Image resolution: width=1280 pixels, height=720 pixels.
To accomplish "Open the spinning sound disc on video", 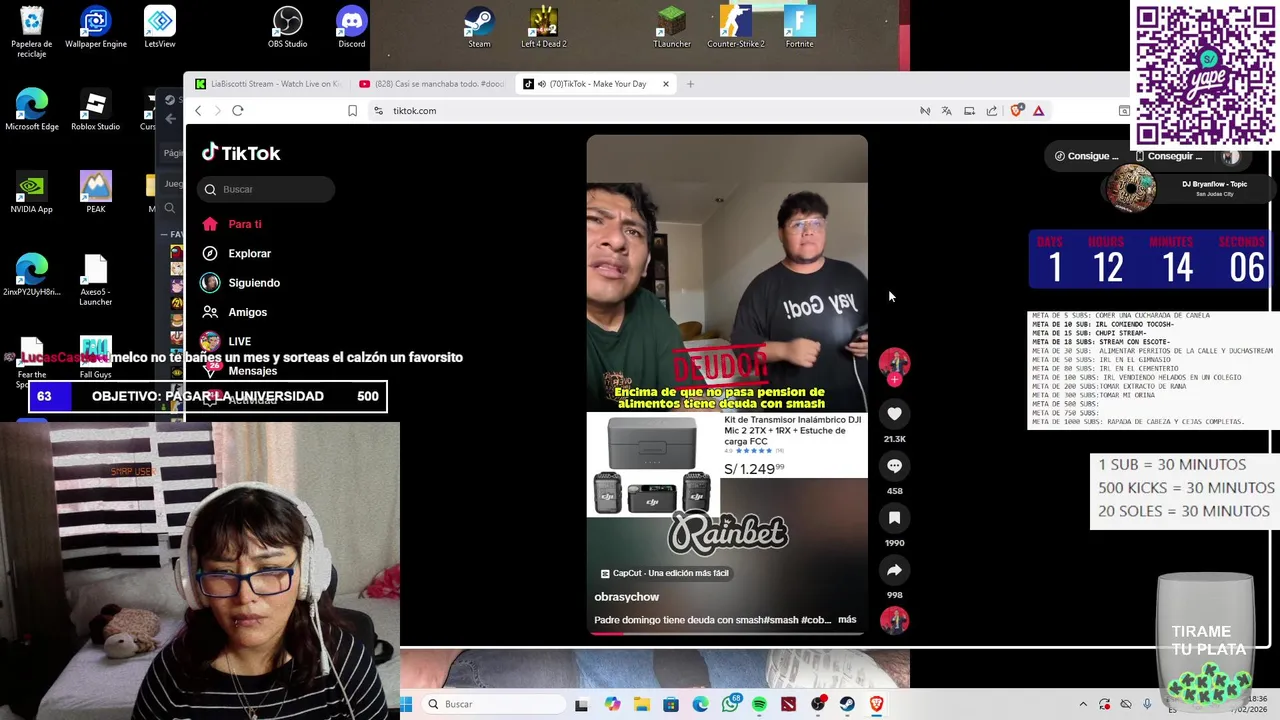I will pos(894,620).
